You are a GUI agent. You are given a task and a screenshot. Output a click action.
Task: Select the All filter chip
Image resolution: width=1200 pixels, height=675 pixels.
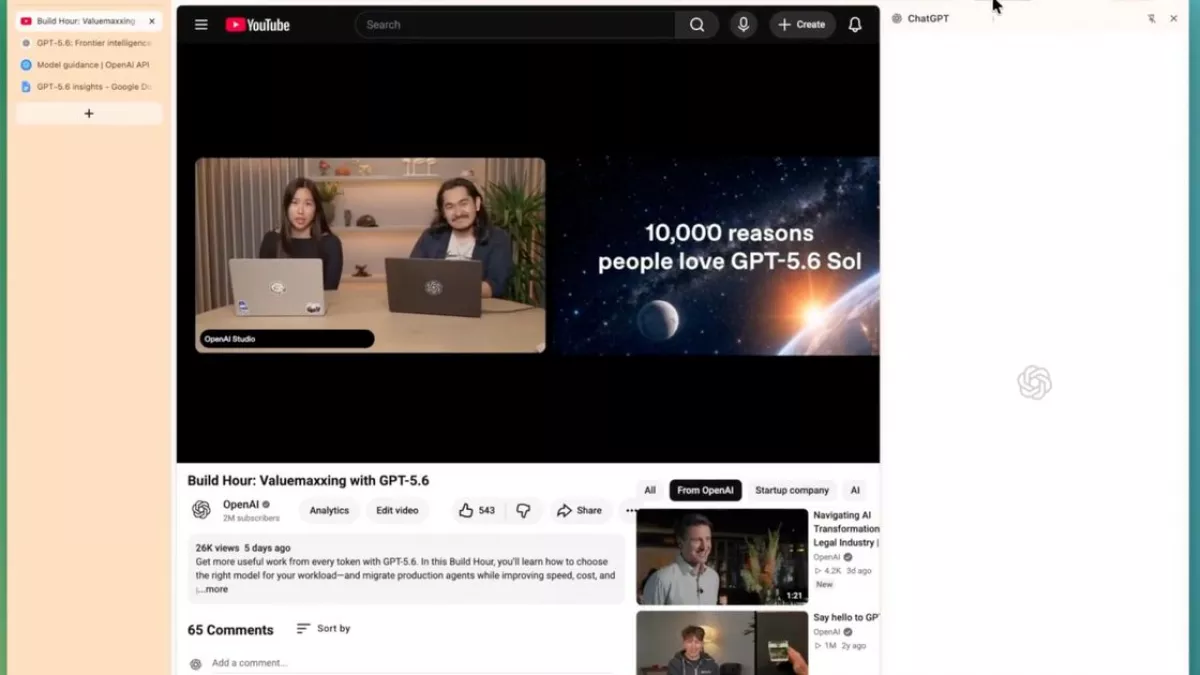tap(650, 490)
